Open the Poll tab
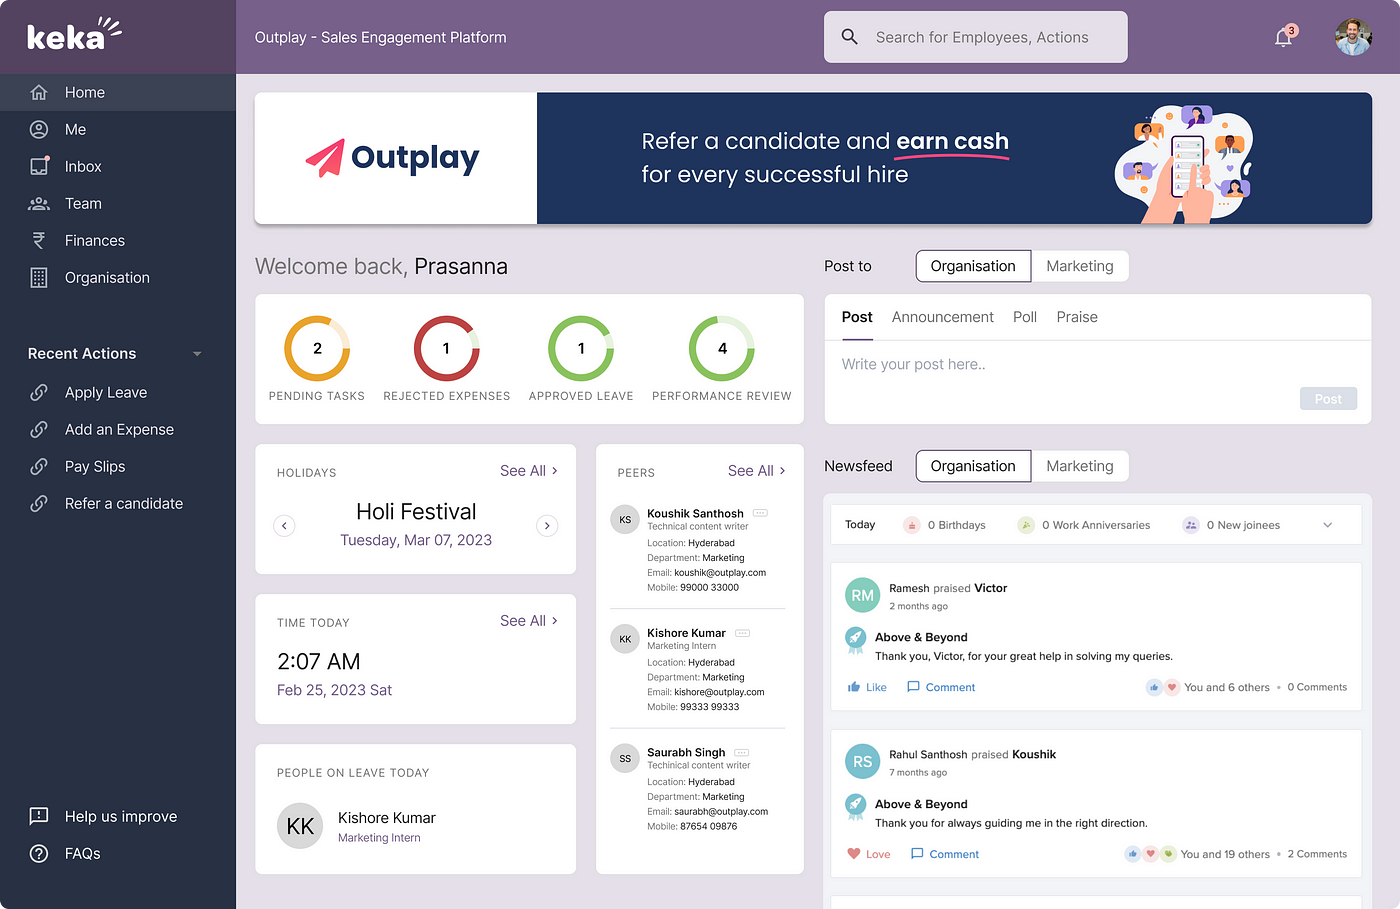The width and height of the screenshot is (1400, 909). click(x=1024, y=317)
